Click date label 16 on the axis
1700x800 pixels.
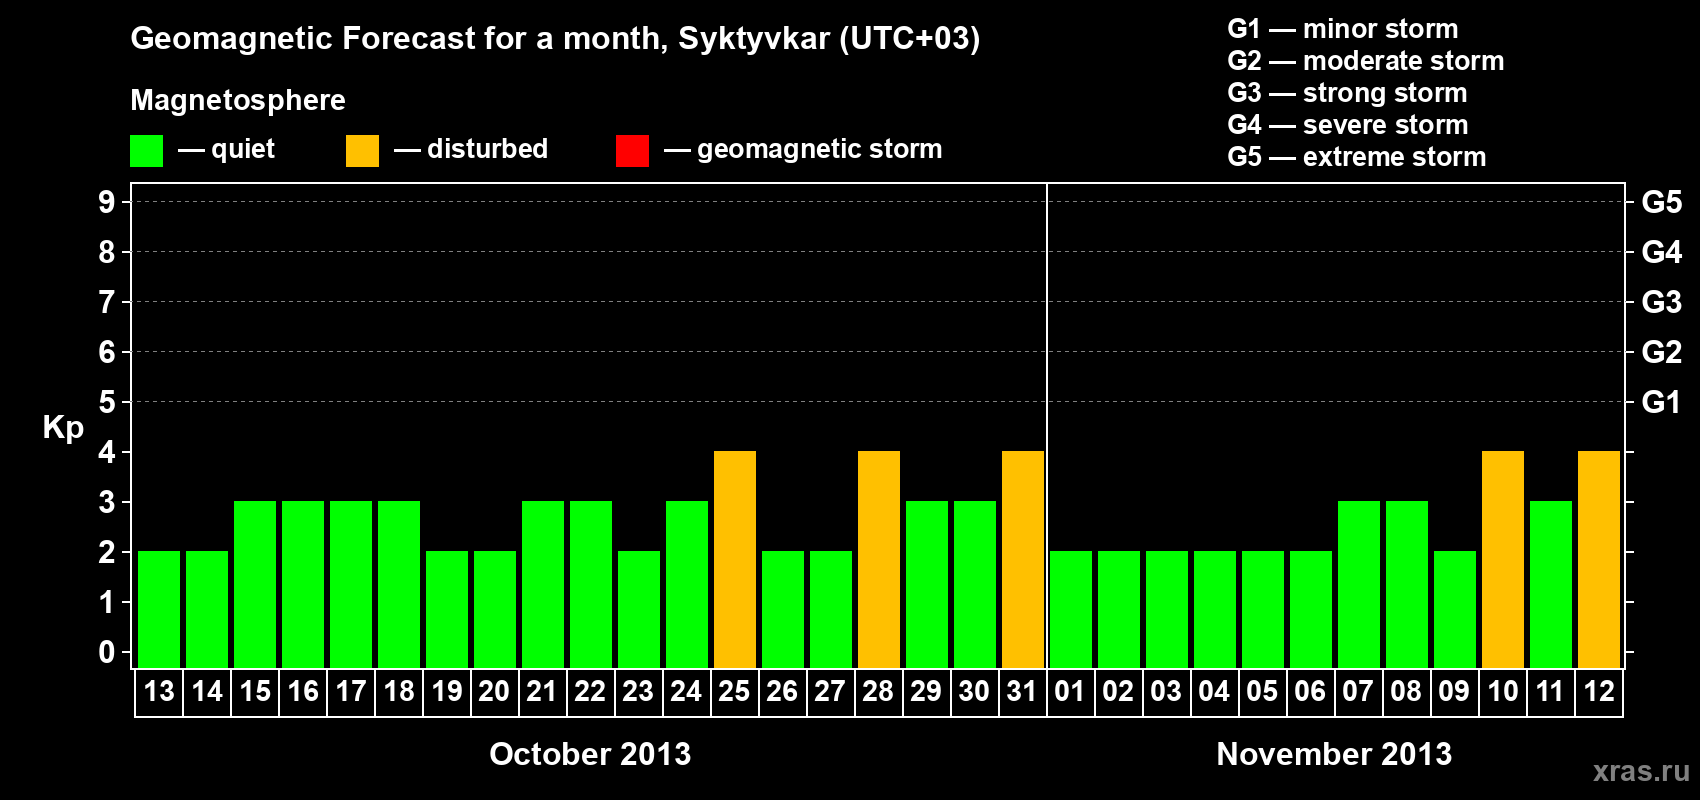[x=303, y=691]
